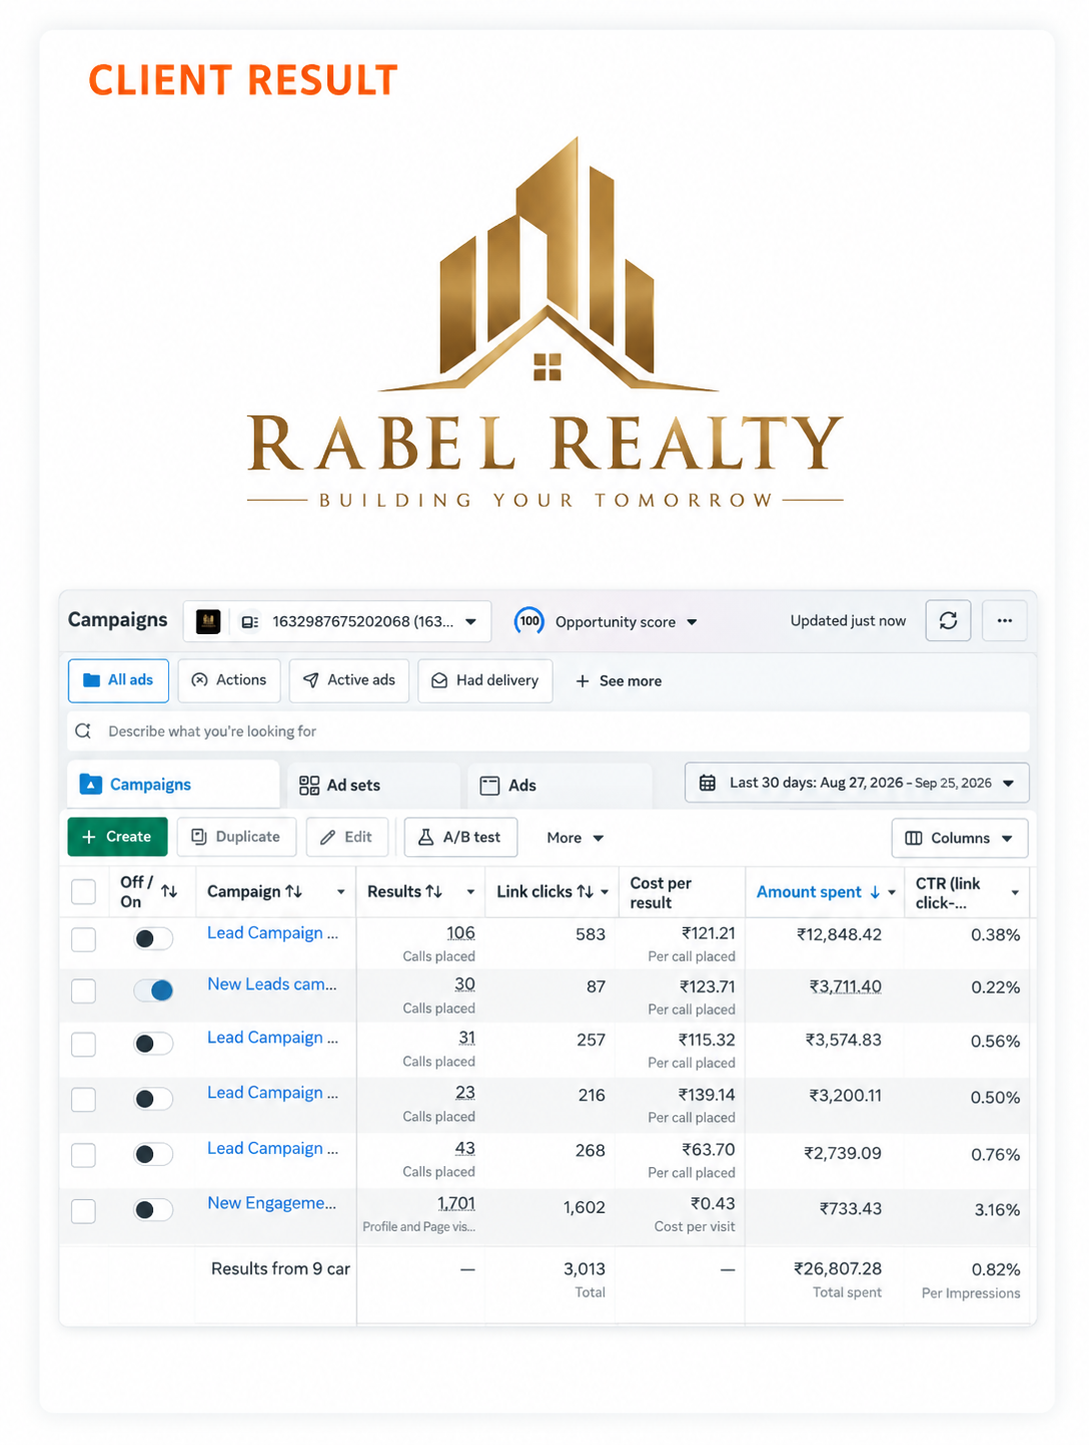Check the box for ₹12,848.42 campaign row
The width and height of the screenshot is (1089, 1445).
pyautogui.click(x=84, y=939)
